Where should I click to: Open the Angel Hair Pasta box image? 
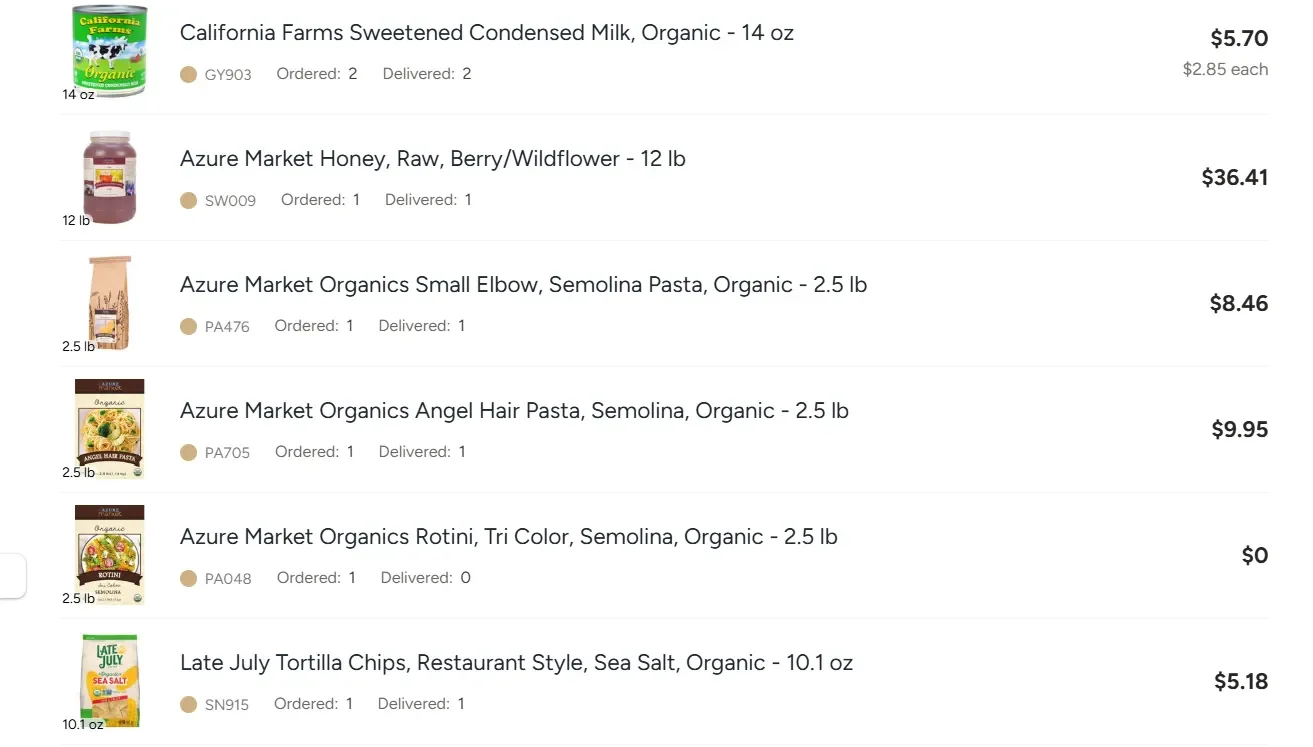coord(110,429)
